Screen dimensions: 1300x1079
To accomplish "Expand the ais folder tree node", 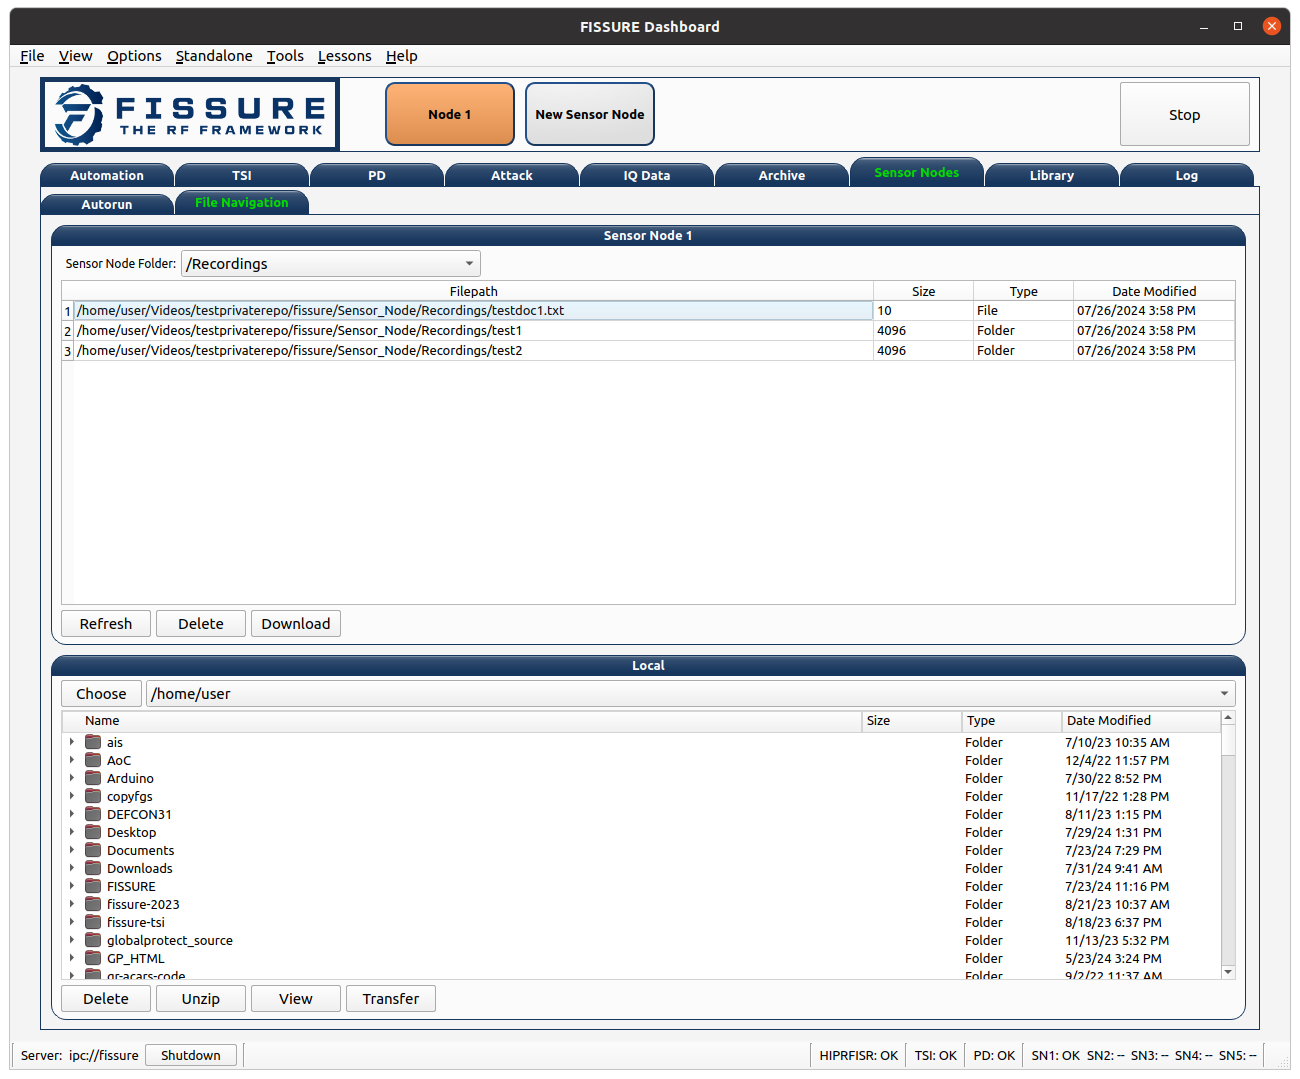I will tap(72, 742).
